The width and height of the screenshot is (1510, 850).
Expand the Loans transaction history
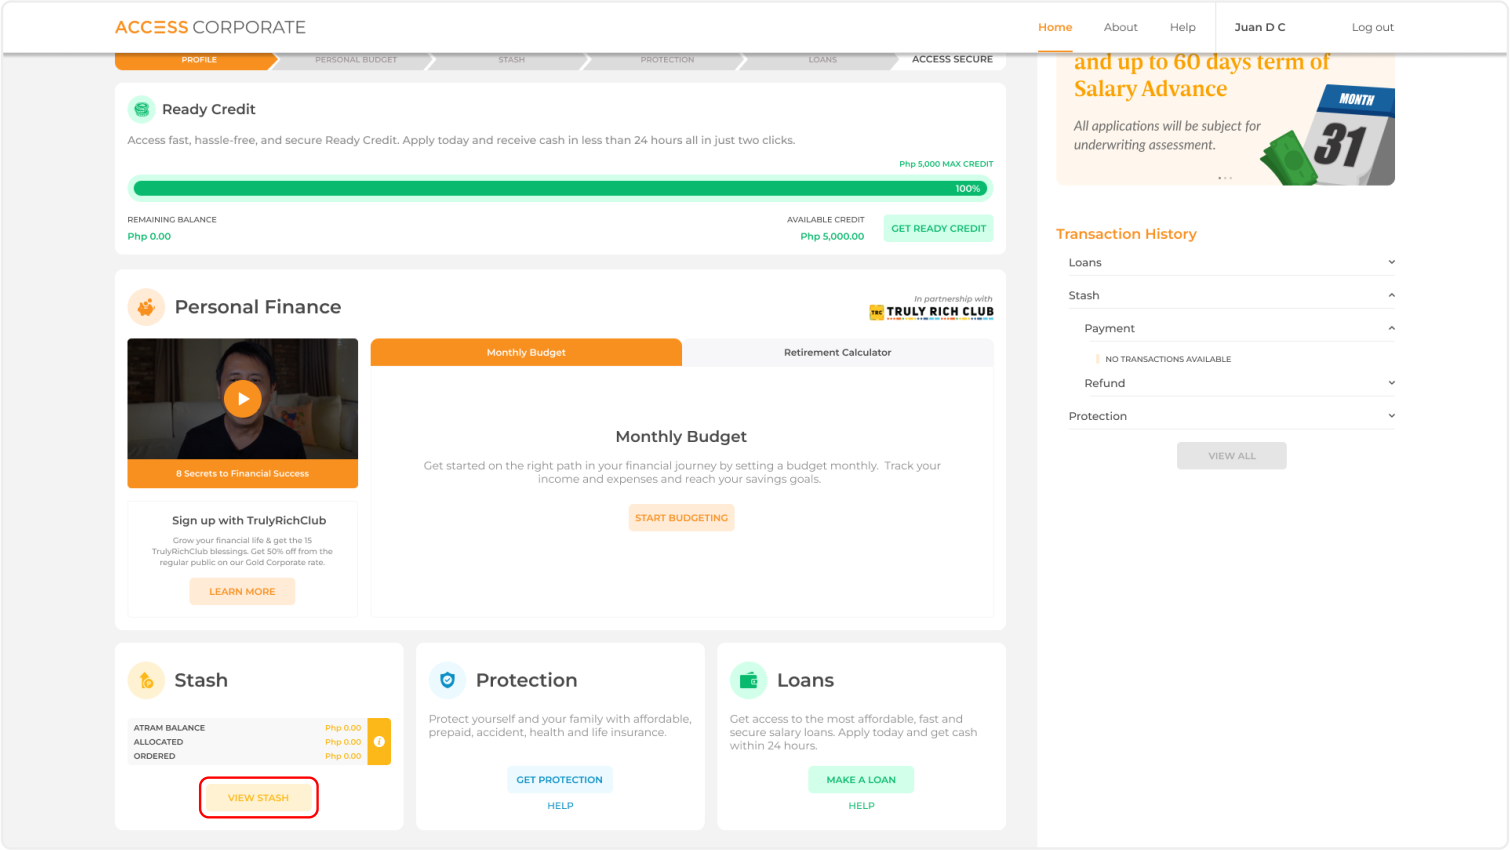click(1231, 263)
